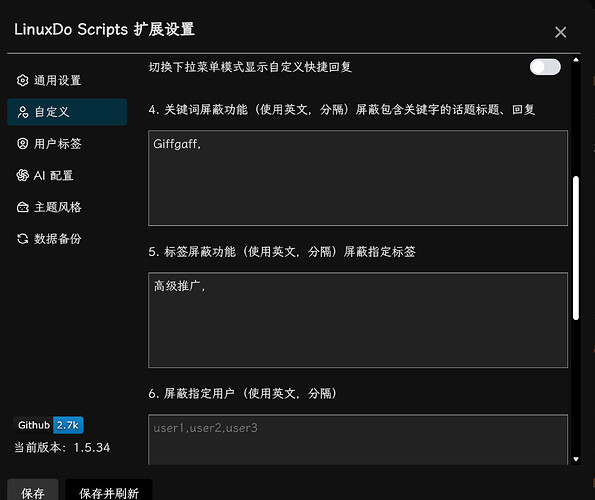Close the LinuxDo Scripts settings dialog
Image resolution: width=595 pixels, height=500 pixels.
560,32
